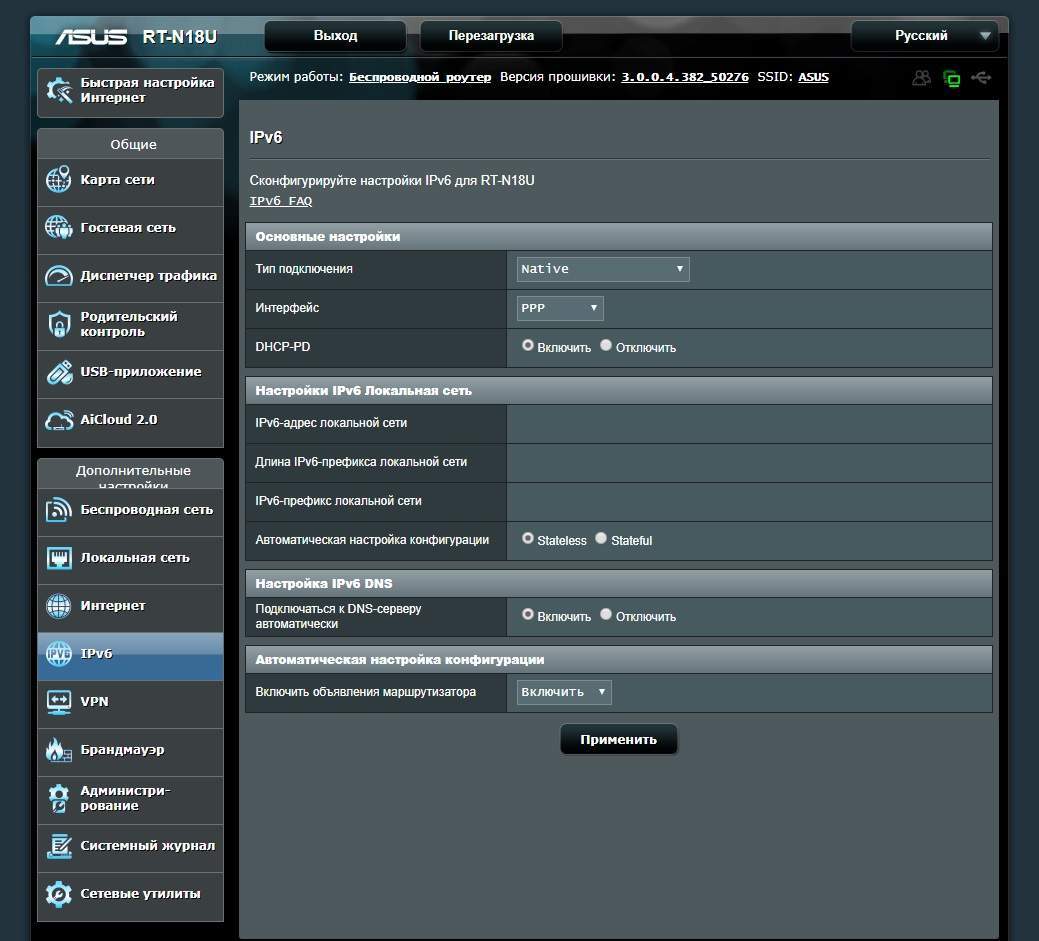The image size is (1039, 941).
Task: Click the Беспроводной роутер mode link
Action: pos(420,77)
